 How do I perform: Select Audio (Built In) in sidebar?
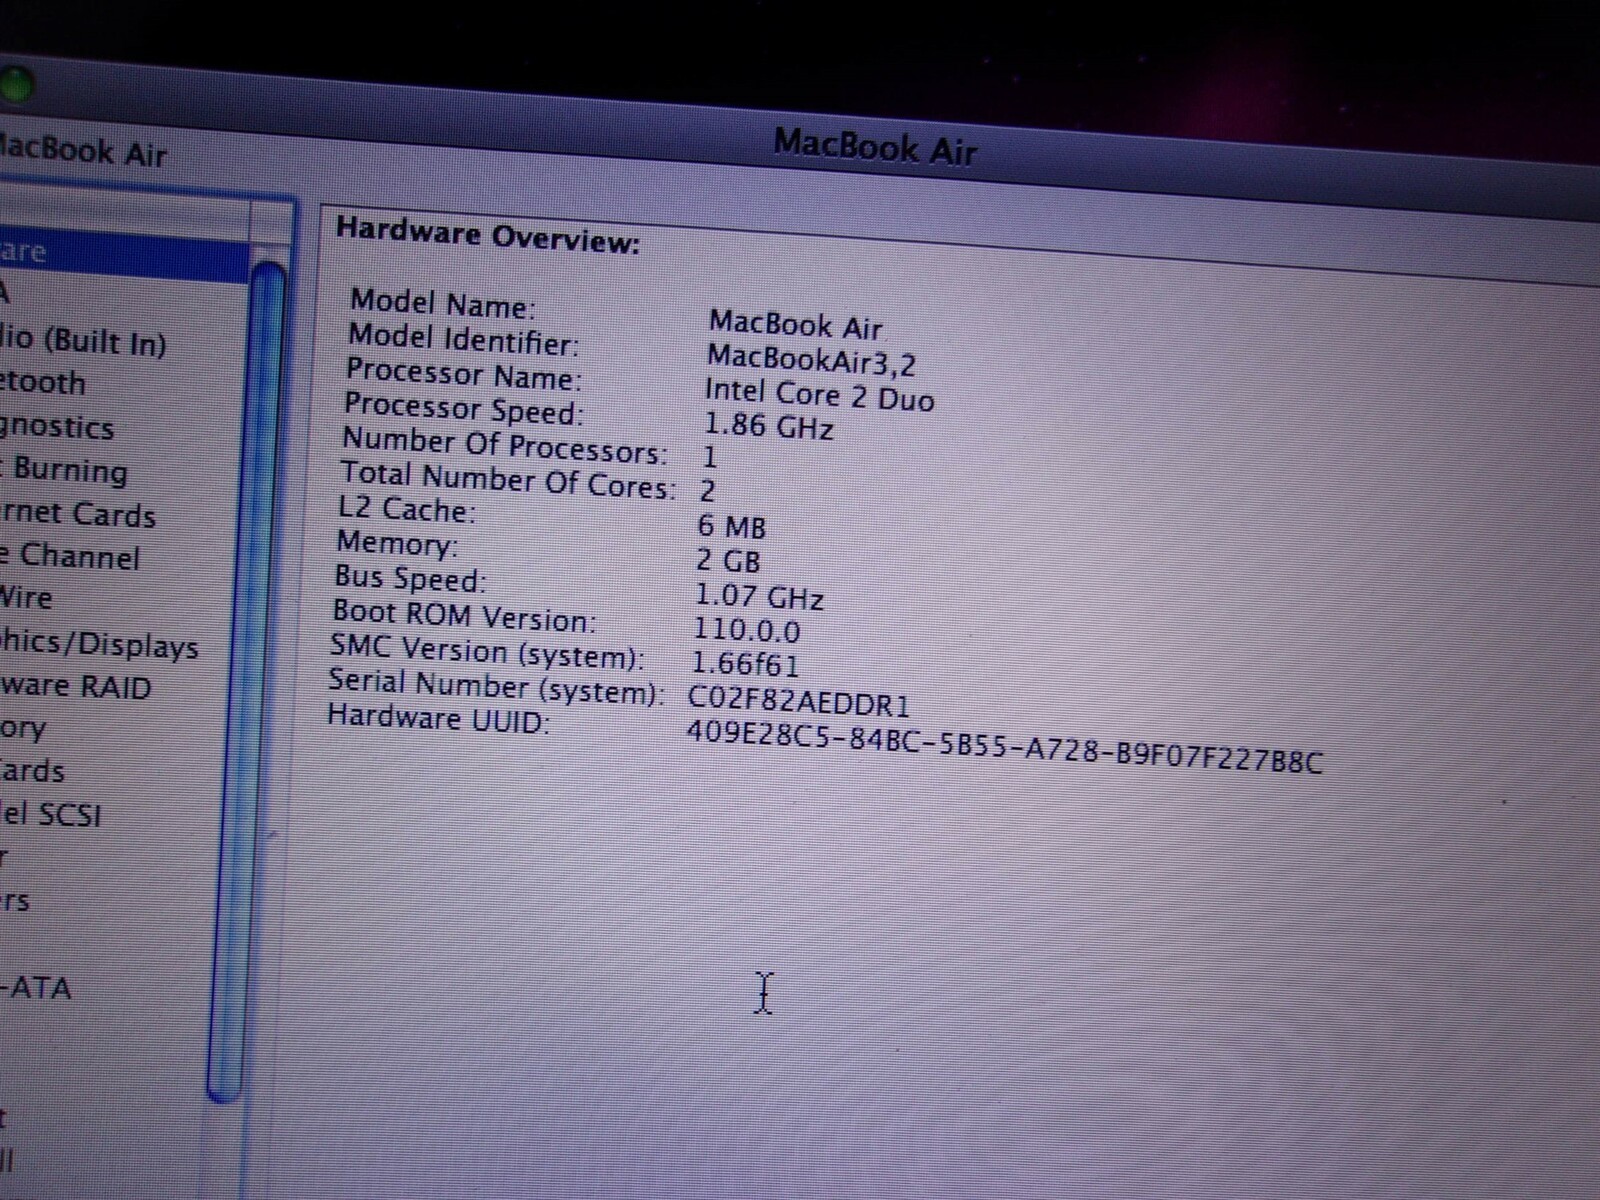[x=83, y=340]
